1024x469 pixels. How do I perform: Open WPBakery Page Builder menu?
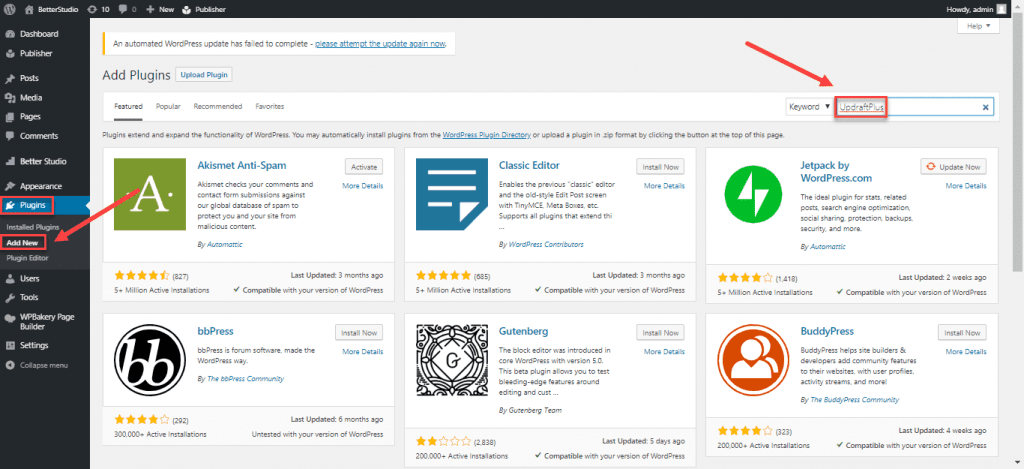tap(46, 321)
